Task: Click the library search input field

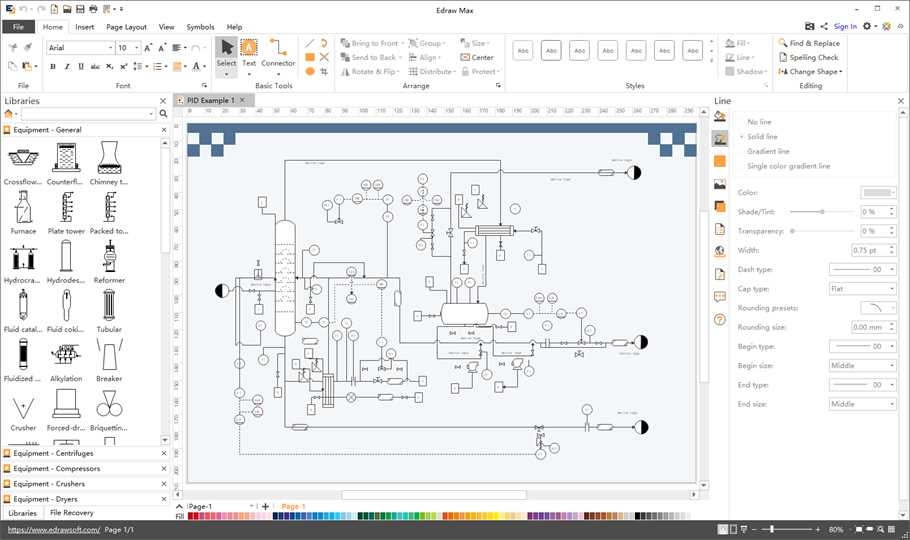Action: tap(88, 114)
